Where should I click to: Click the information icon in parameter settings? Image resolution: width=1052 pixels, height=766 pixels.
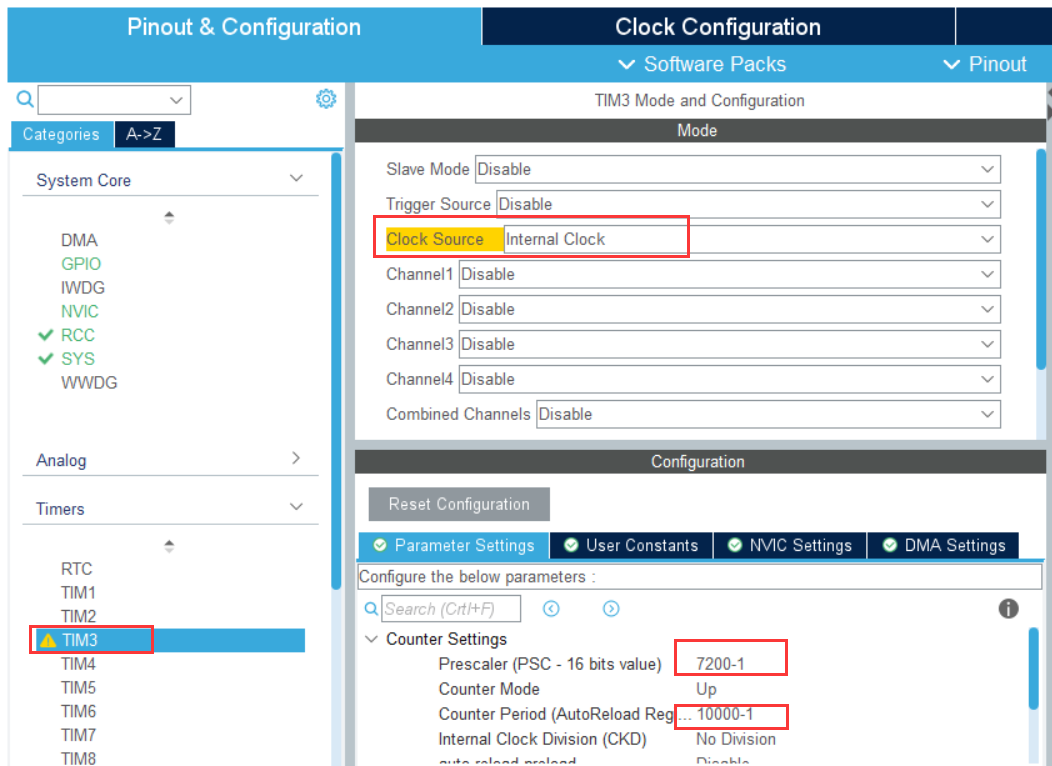pos(1008,609)
